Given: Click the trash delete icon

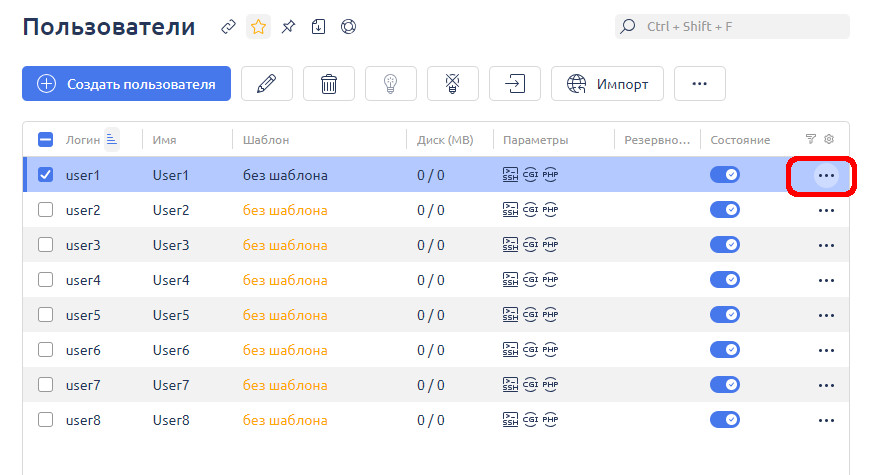Looking at the screenshot, I should coord(328,84).
